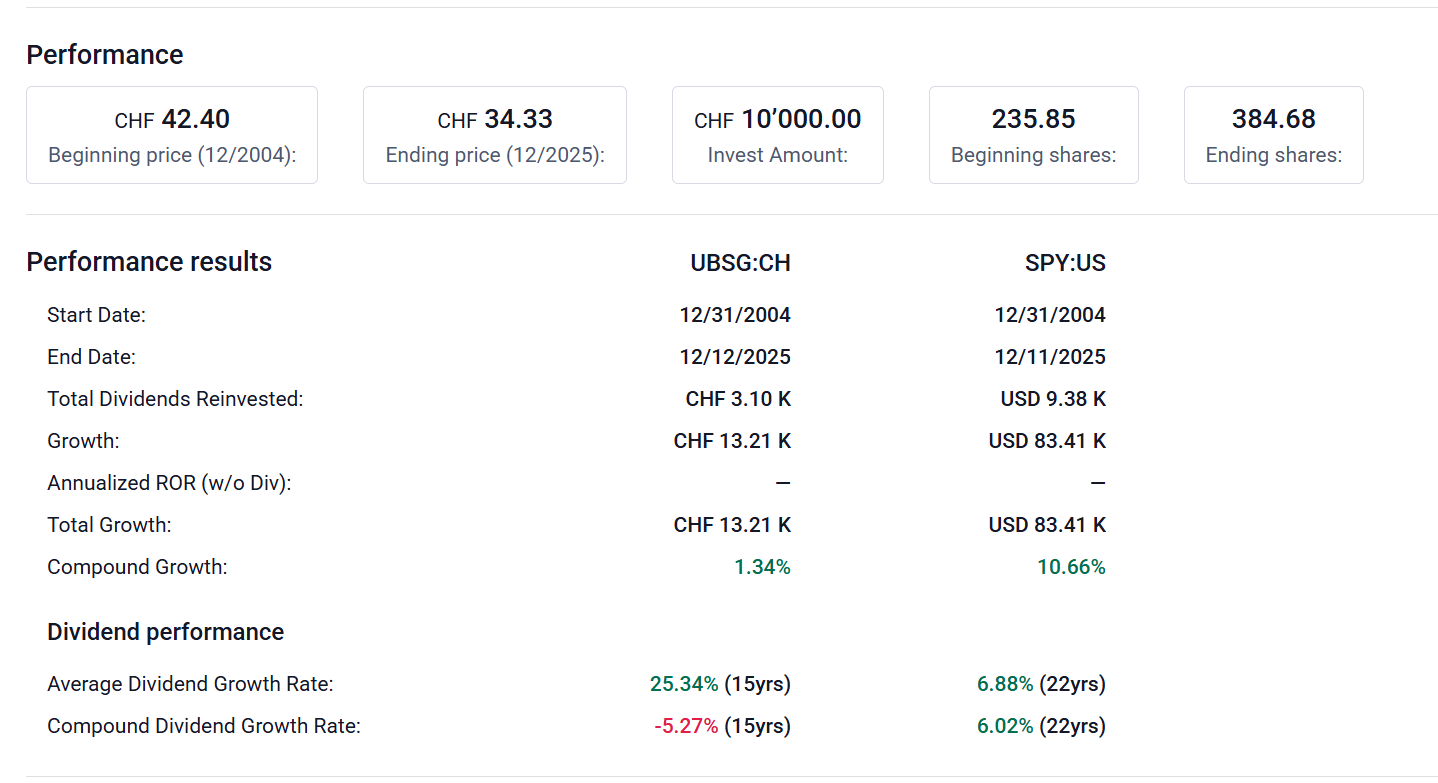Click the 25.34% average dividend growth rate

684,684
